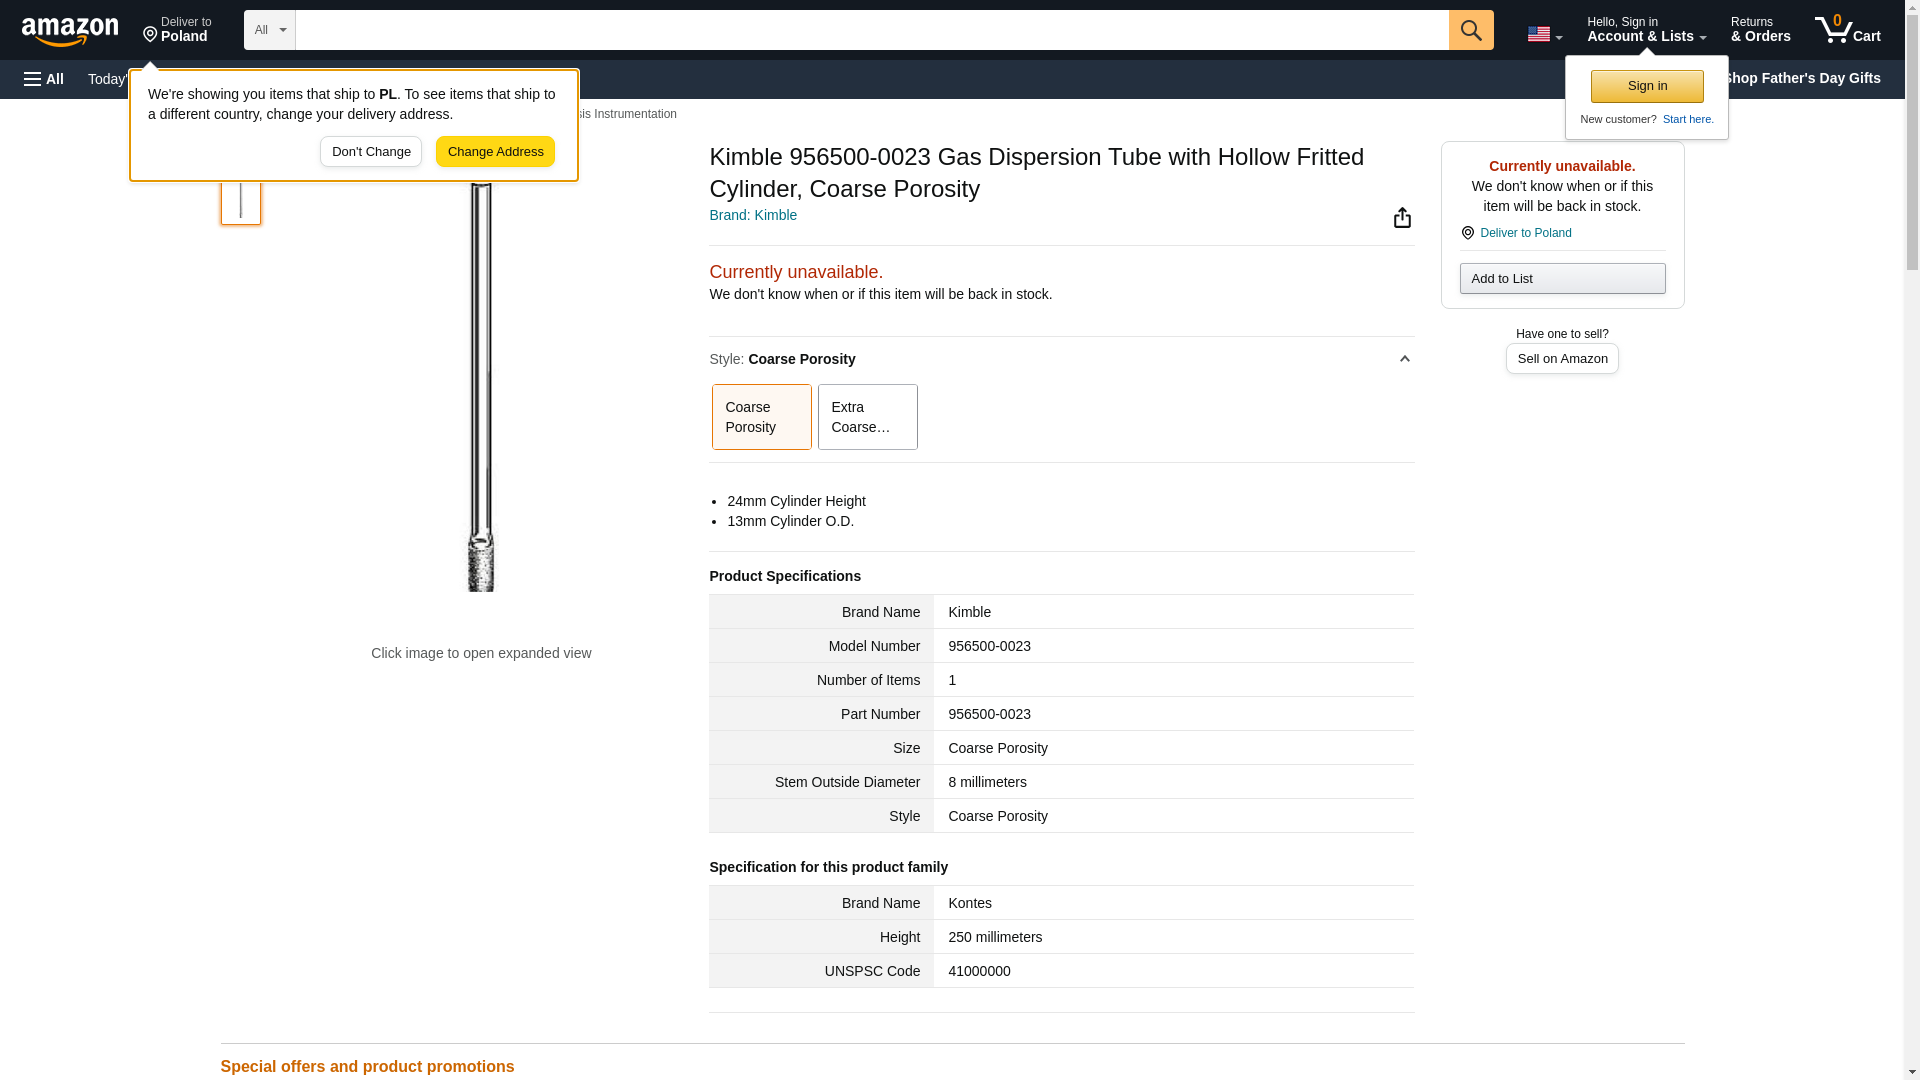
Task: Open the Brand: Kimble link
Action: click(753, 215)
